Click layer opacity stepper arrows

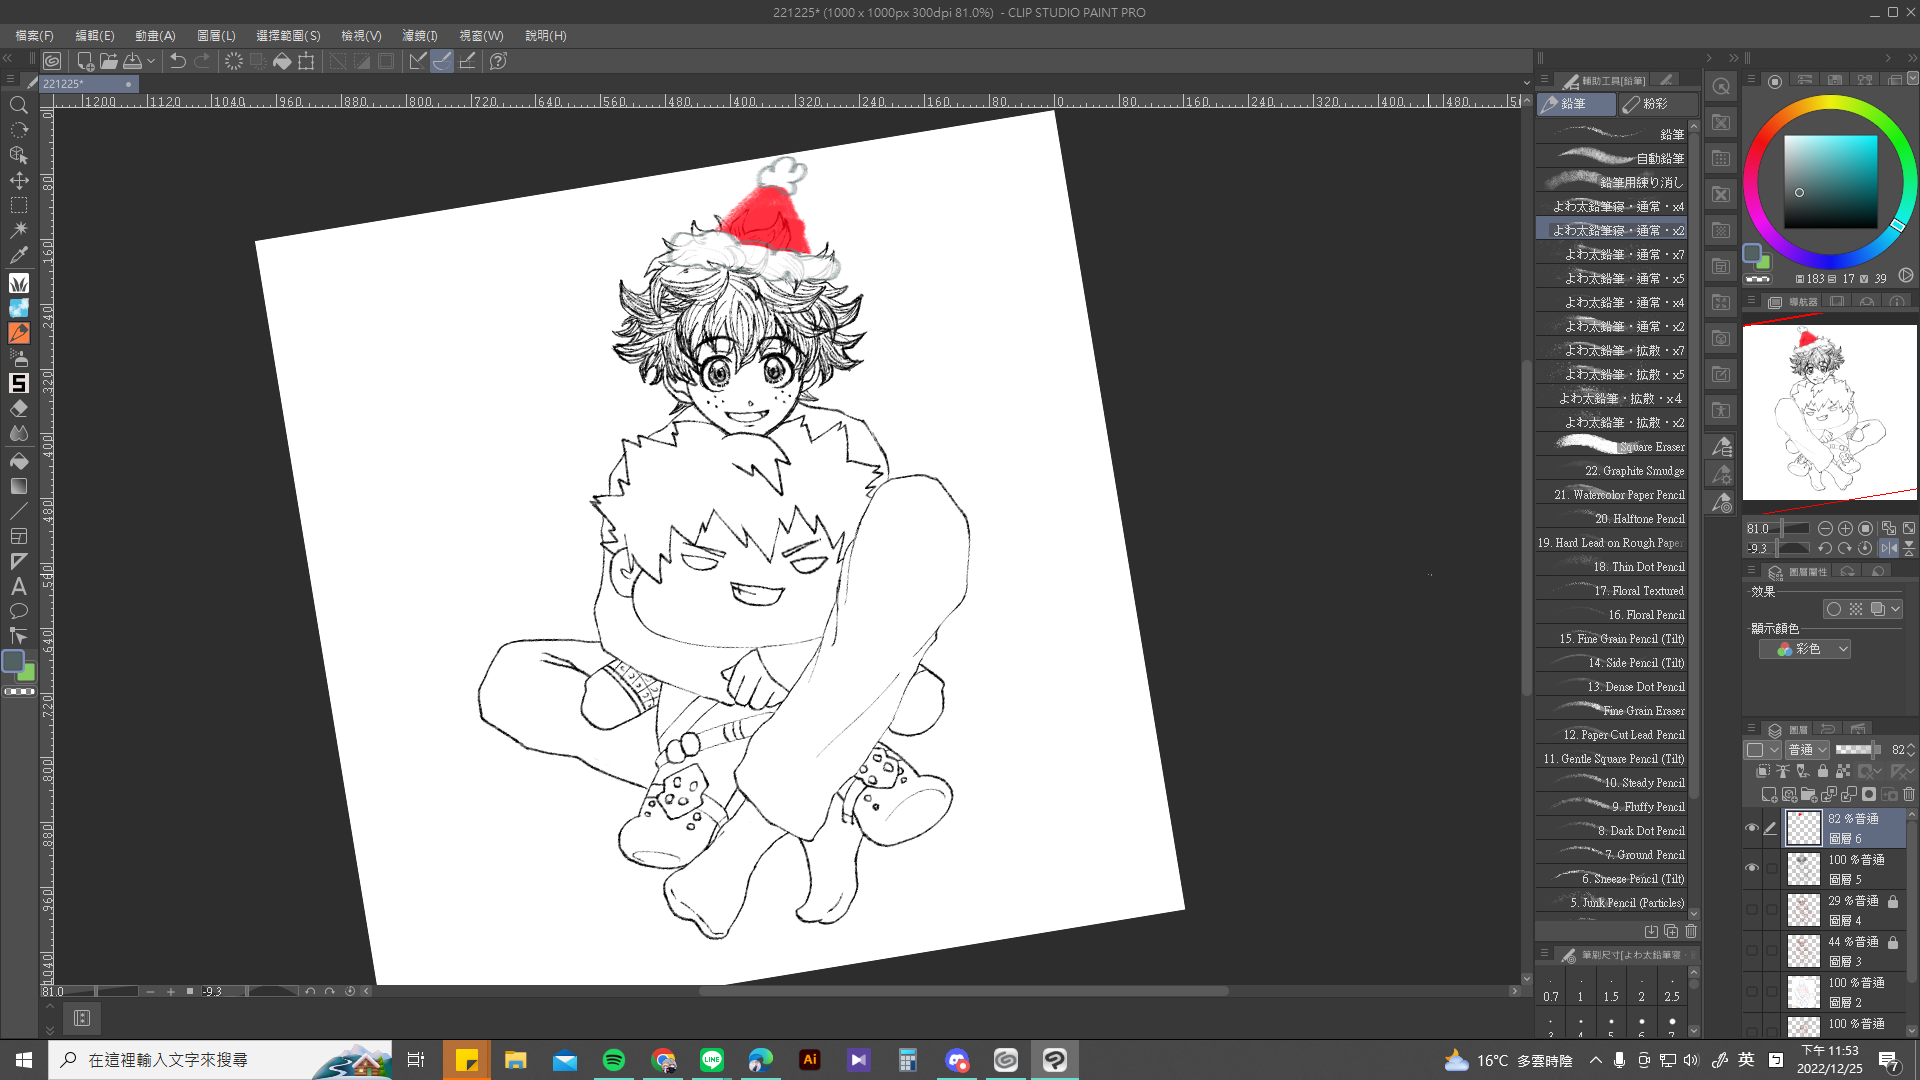1911,749
